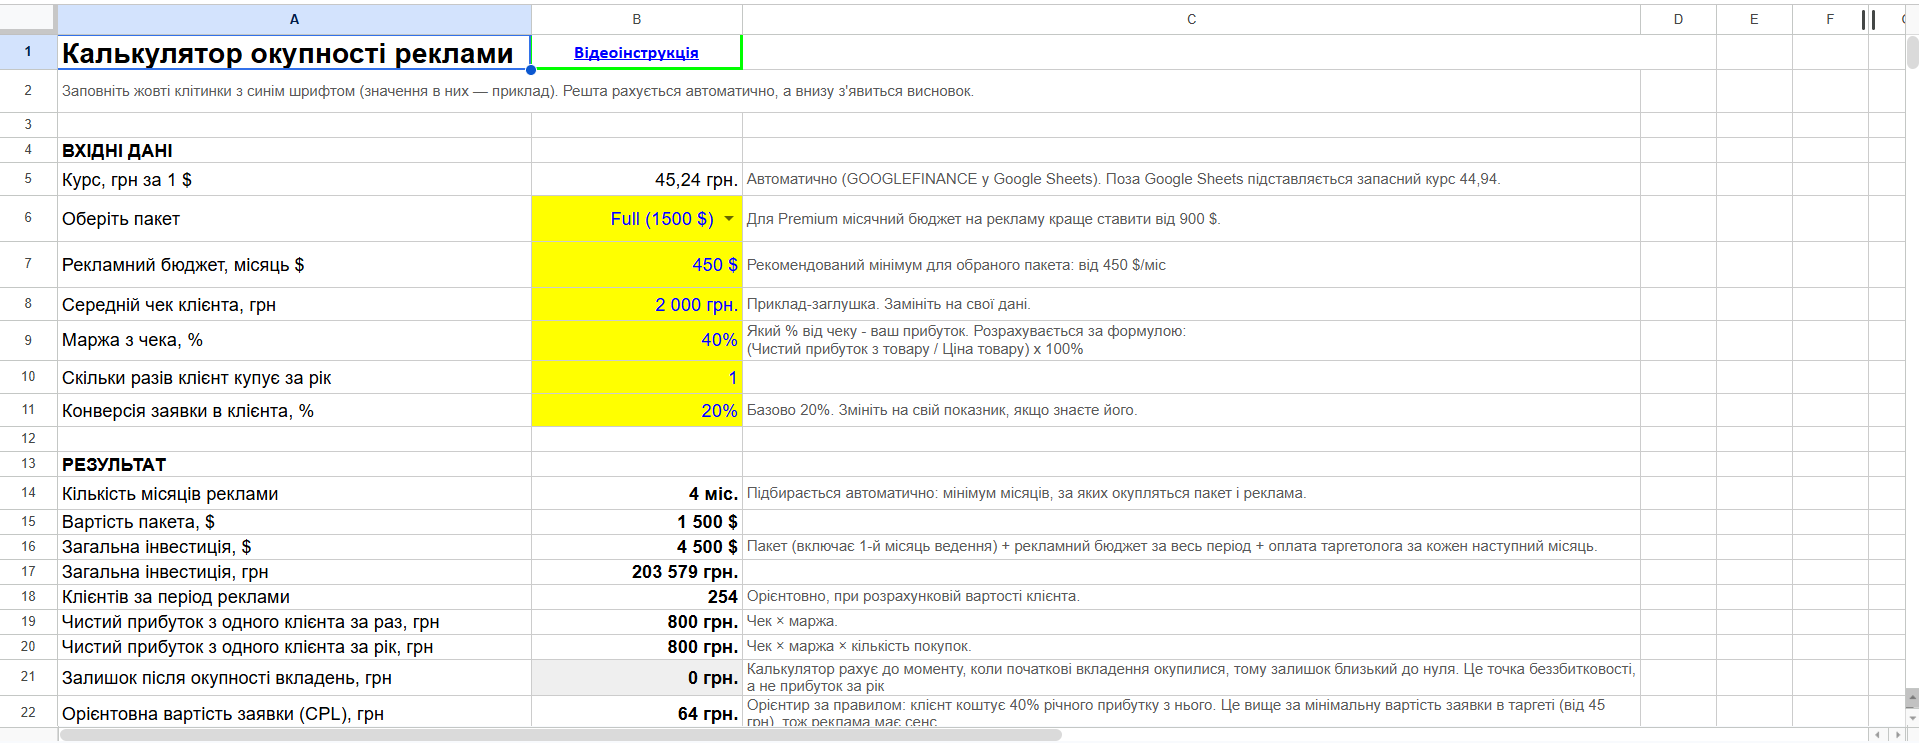Click the РЕЗУЛЬТАТ heading cell
1919x743 pixels.
point(294,465)
